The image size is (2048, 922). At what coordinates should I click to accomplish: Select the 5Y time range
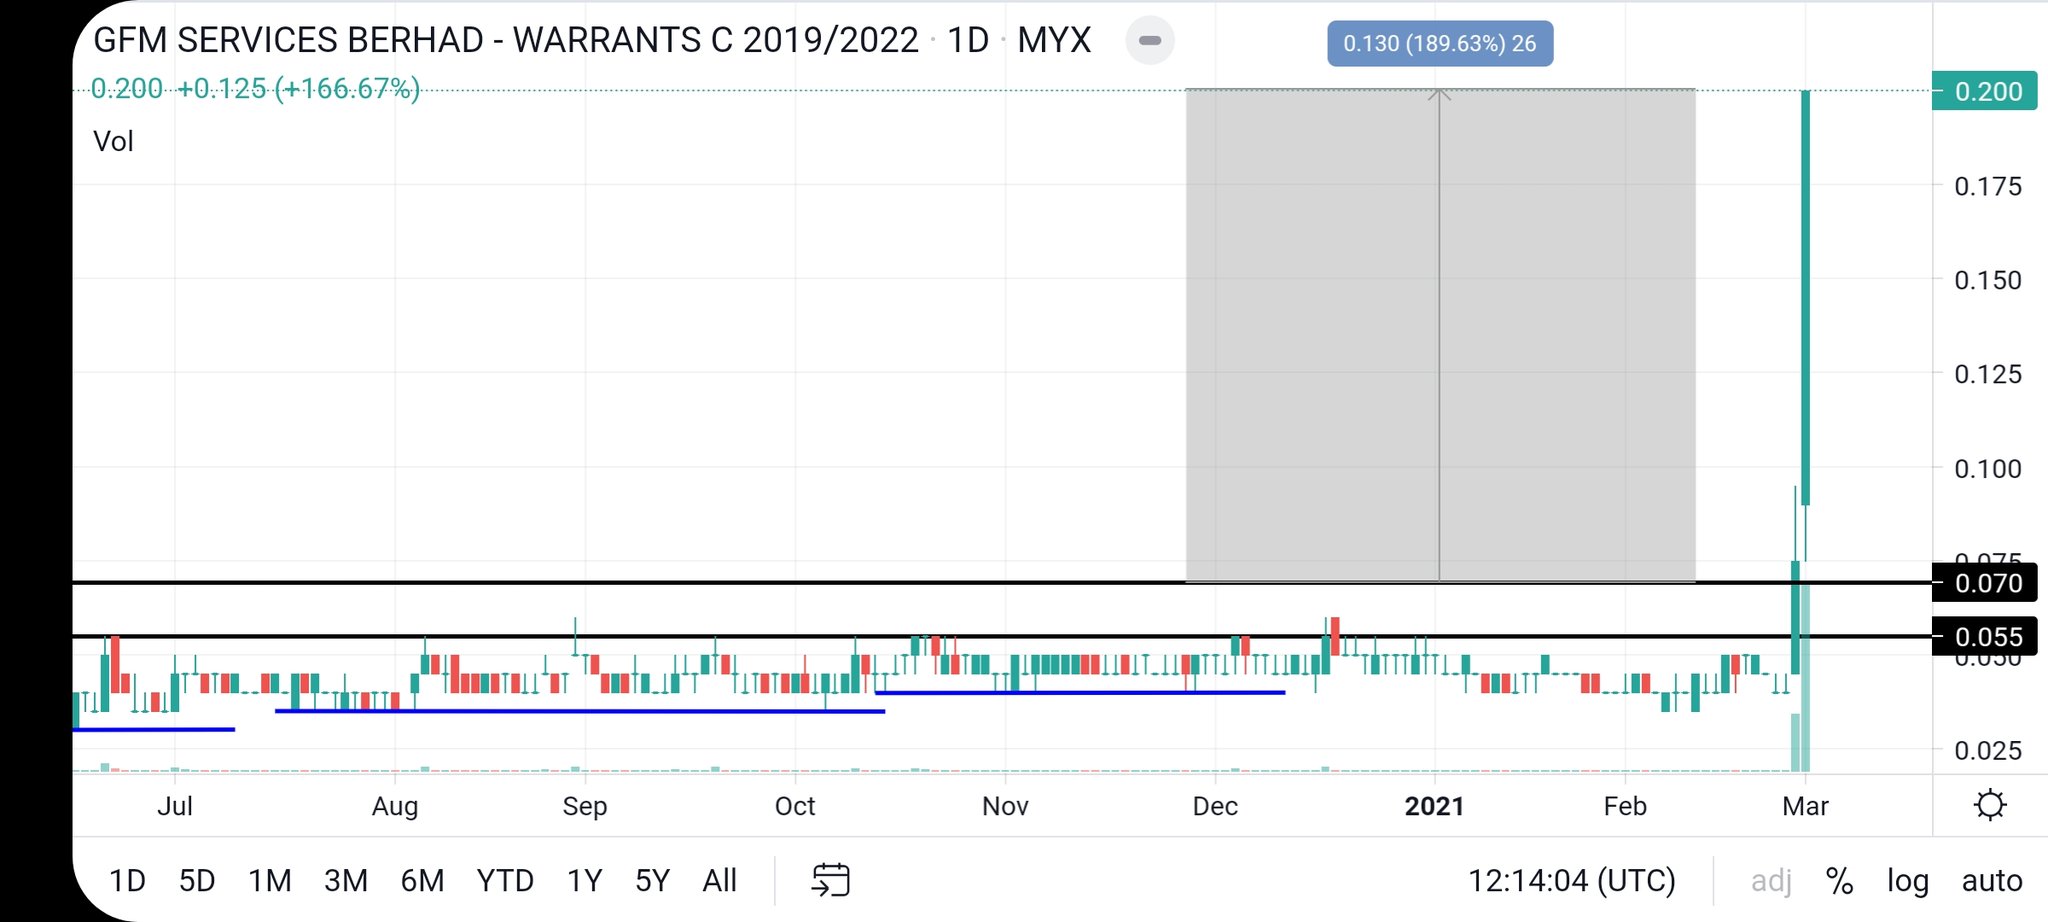[652, 881]
